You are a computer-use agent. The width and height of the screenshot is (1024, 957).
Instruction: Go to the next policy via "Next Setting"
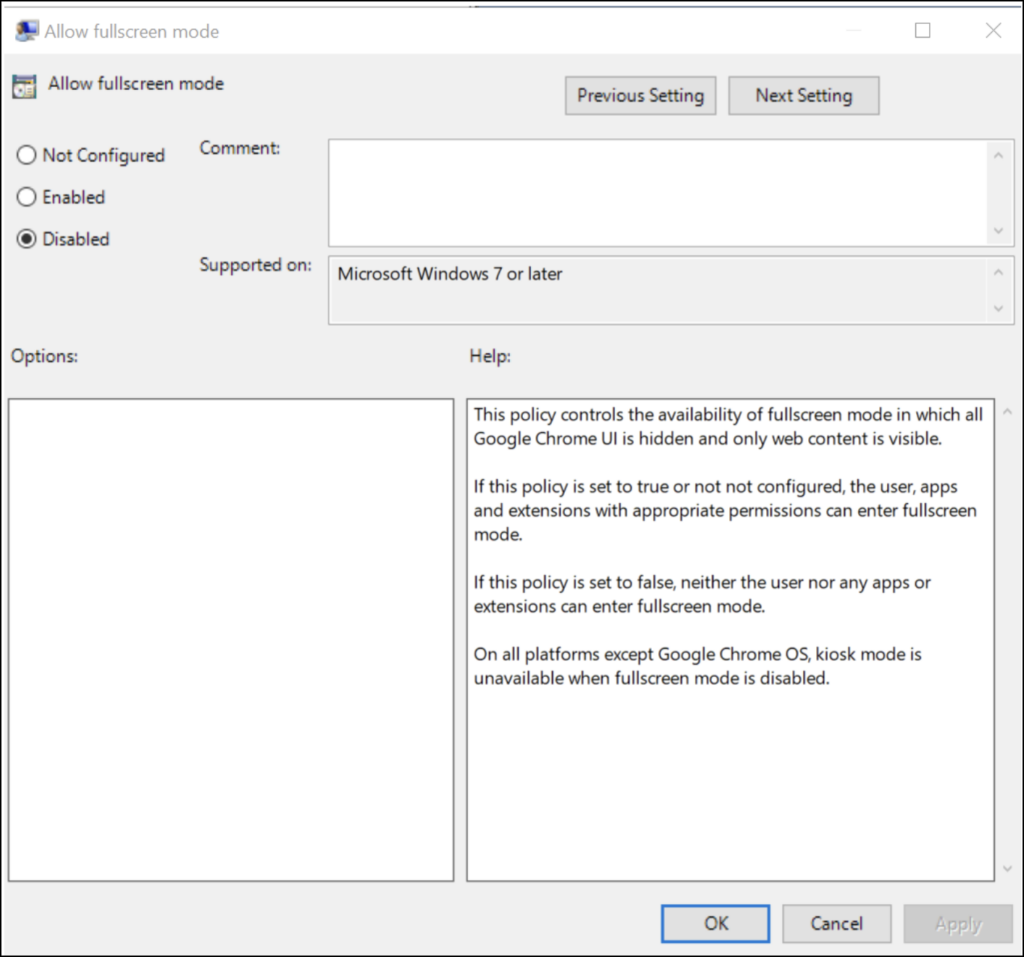[803, 95]
